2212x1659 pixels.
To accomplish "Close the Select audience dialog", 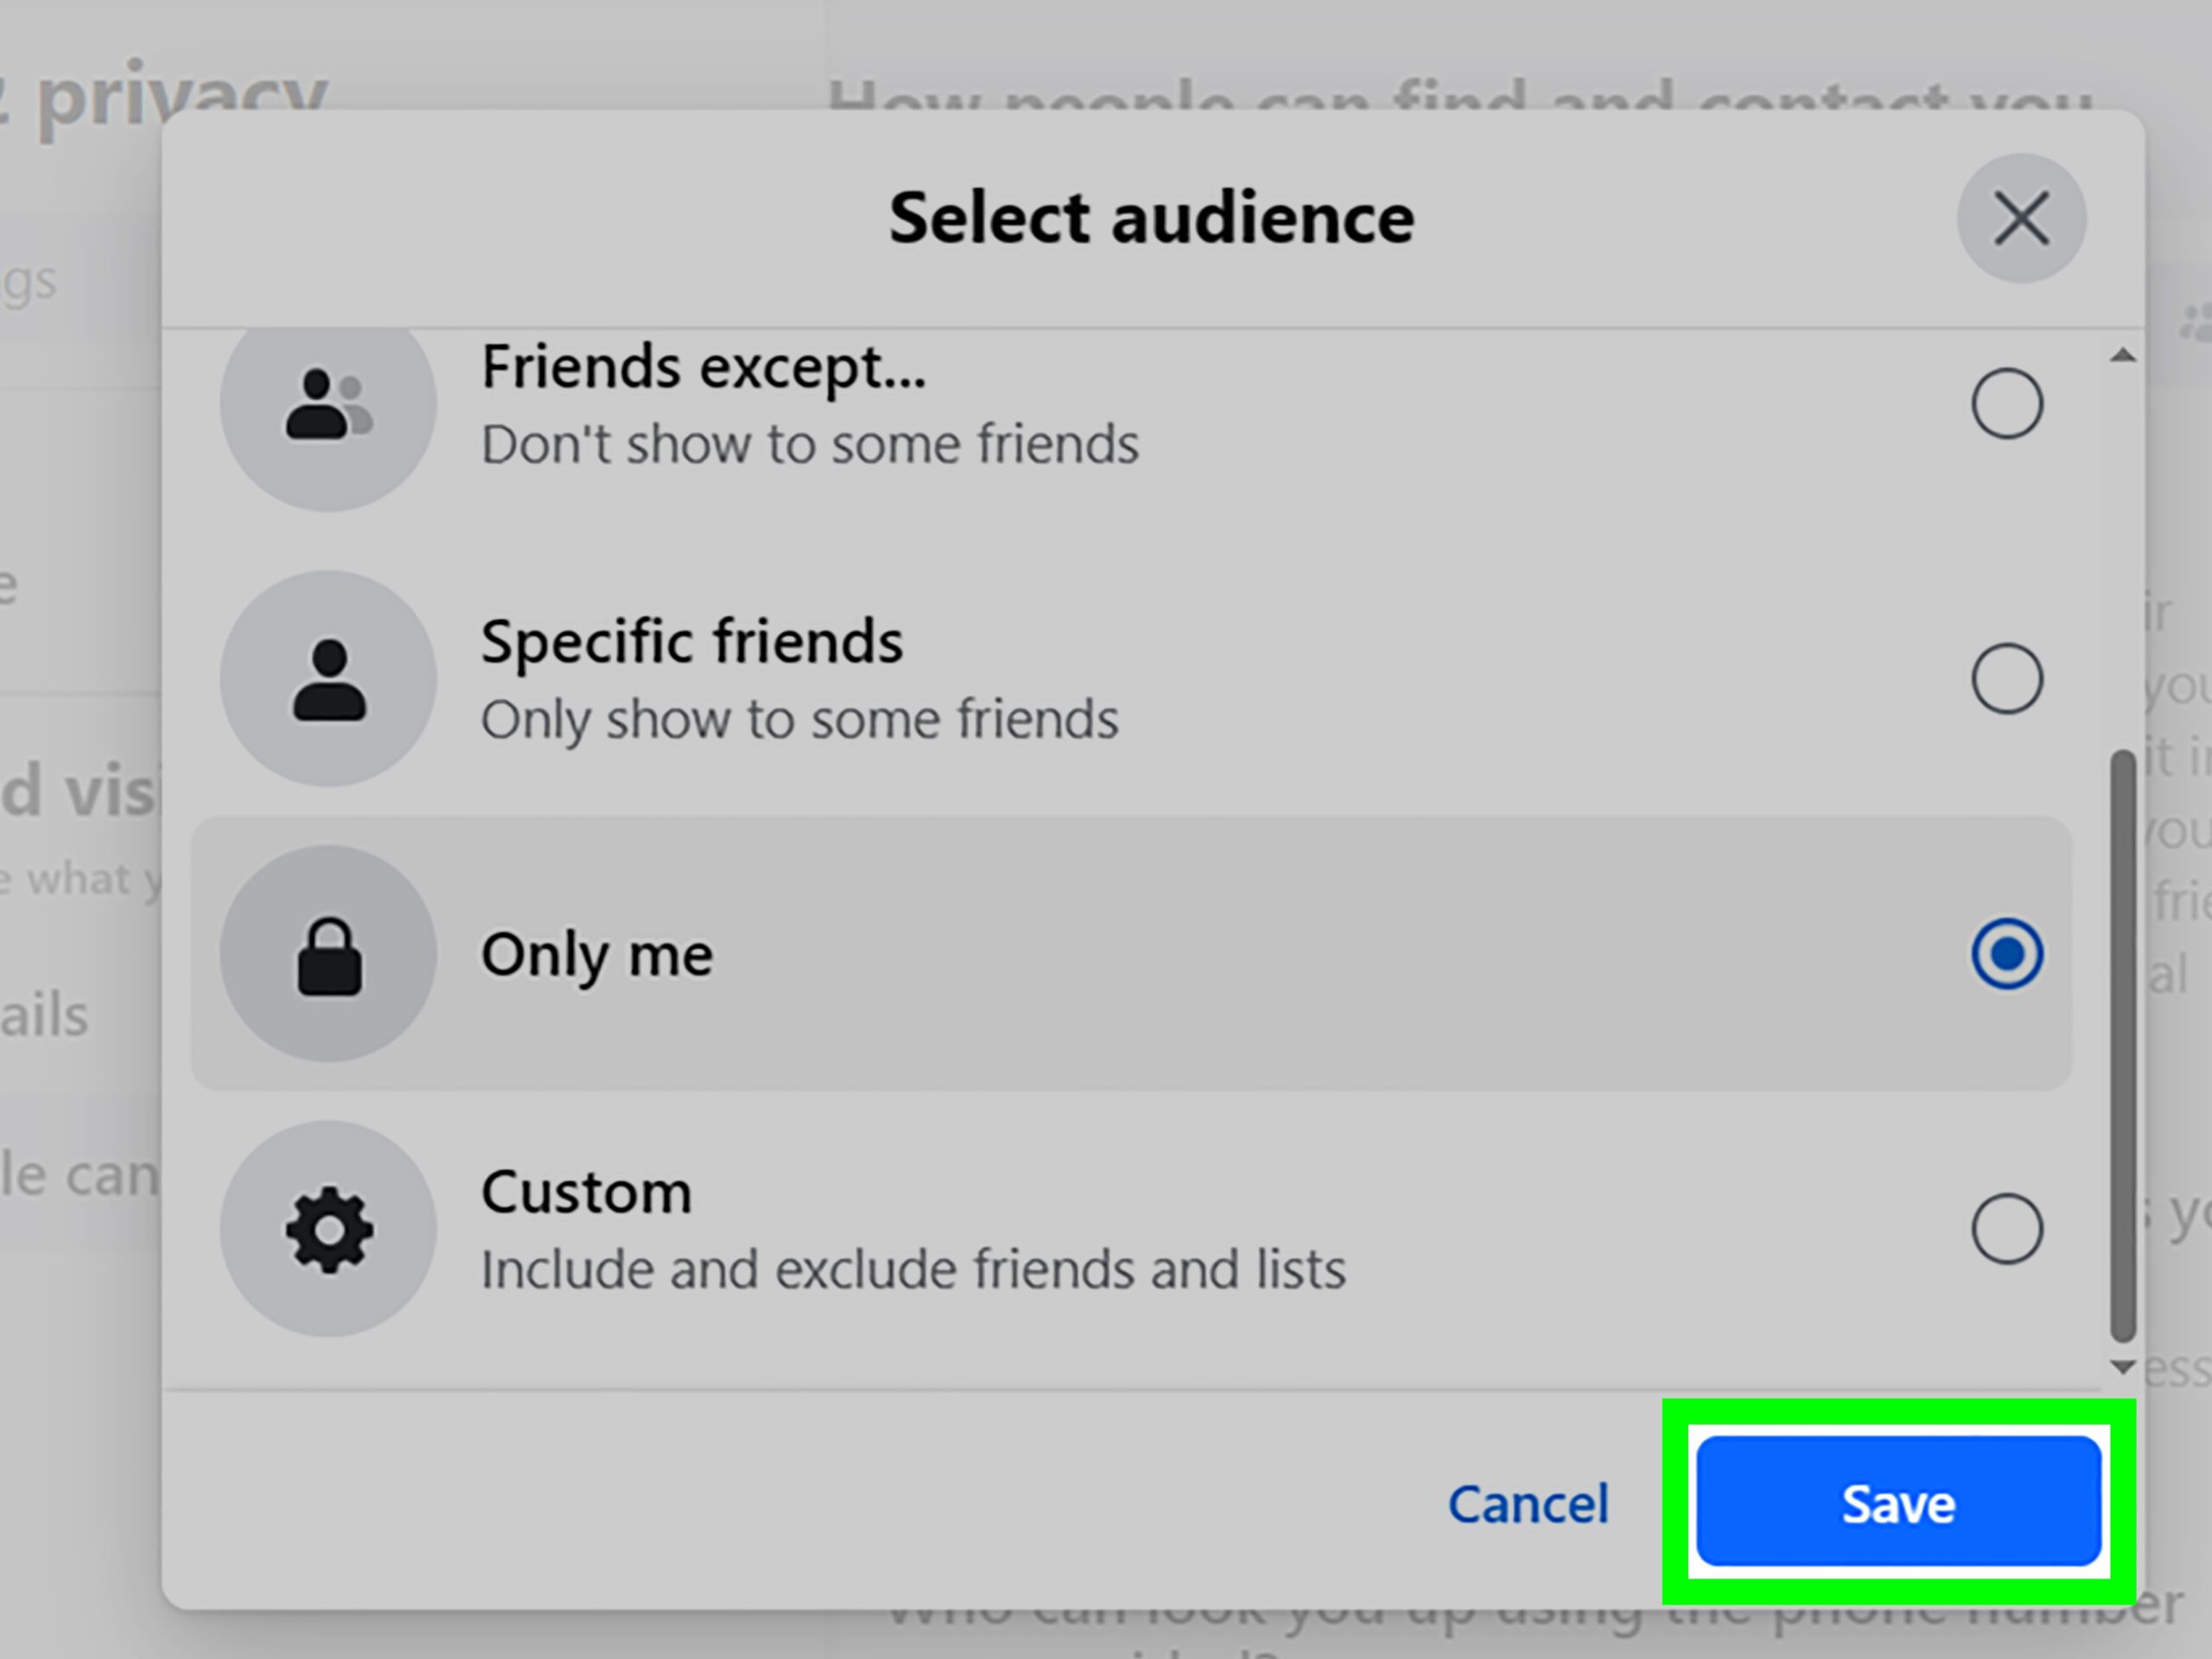I will [2022, 218].
